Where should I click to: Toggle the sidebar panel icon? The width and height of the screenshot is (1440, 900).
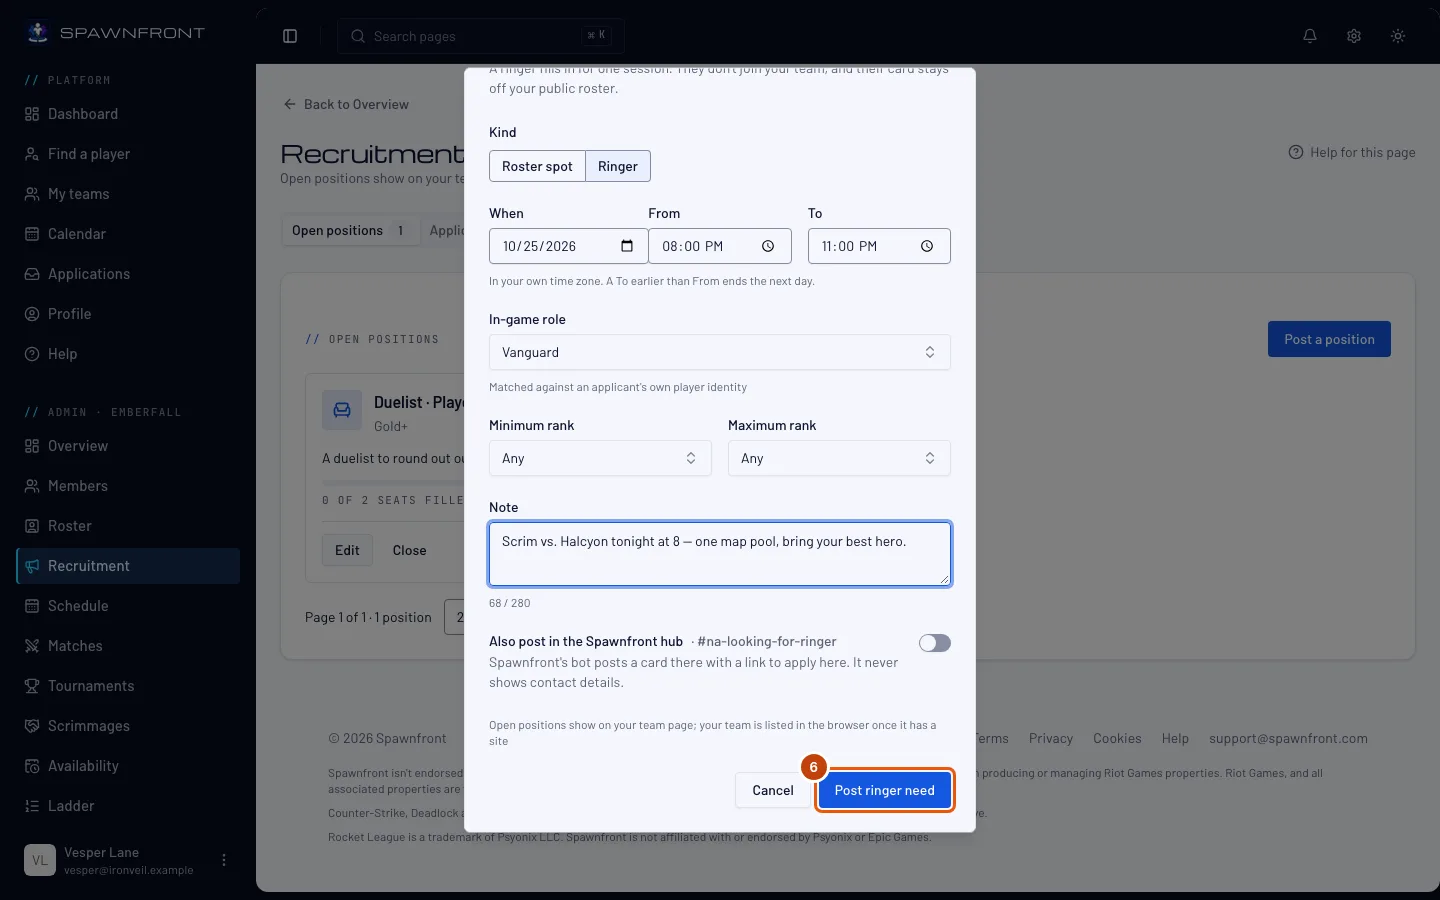tap(290, 36)
